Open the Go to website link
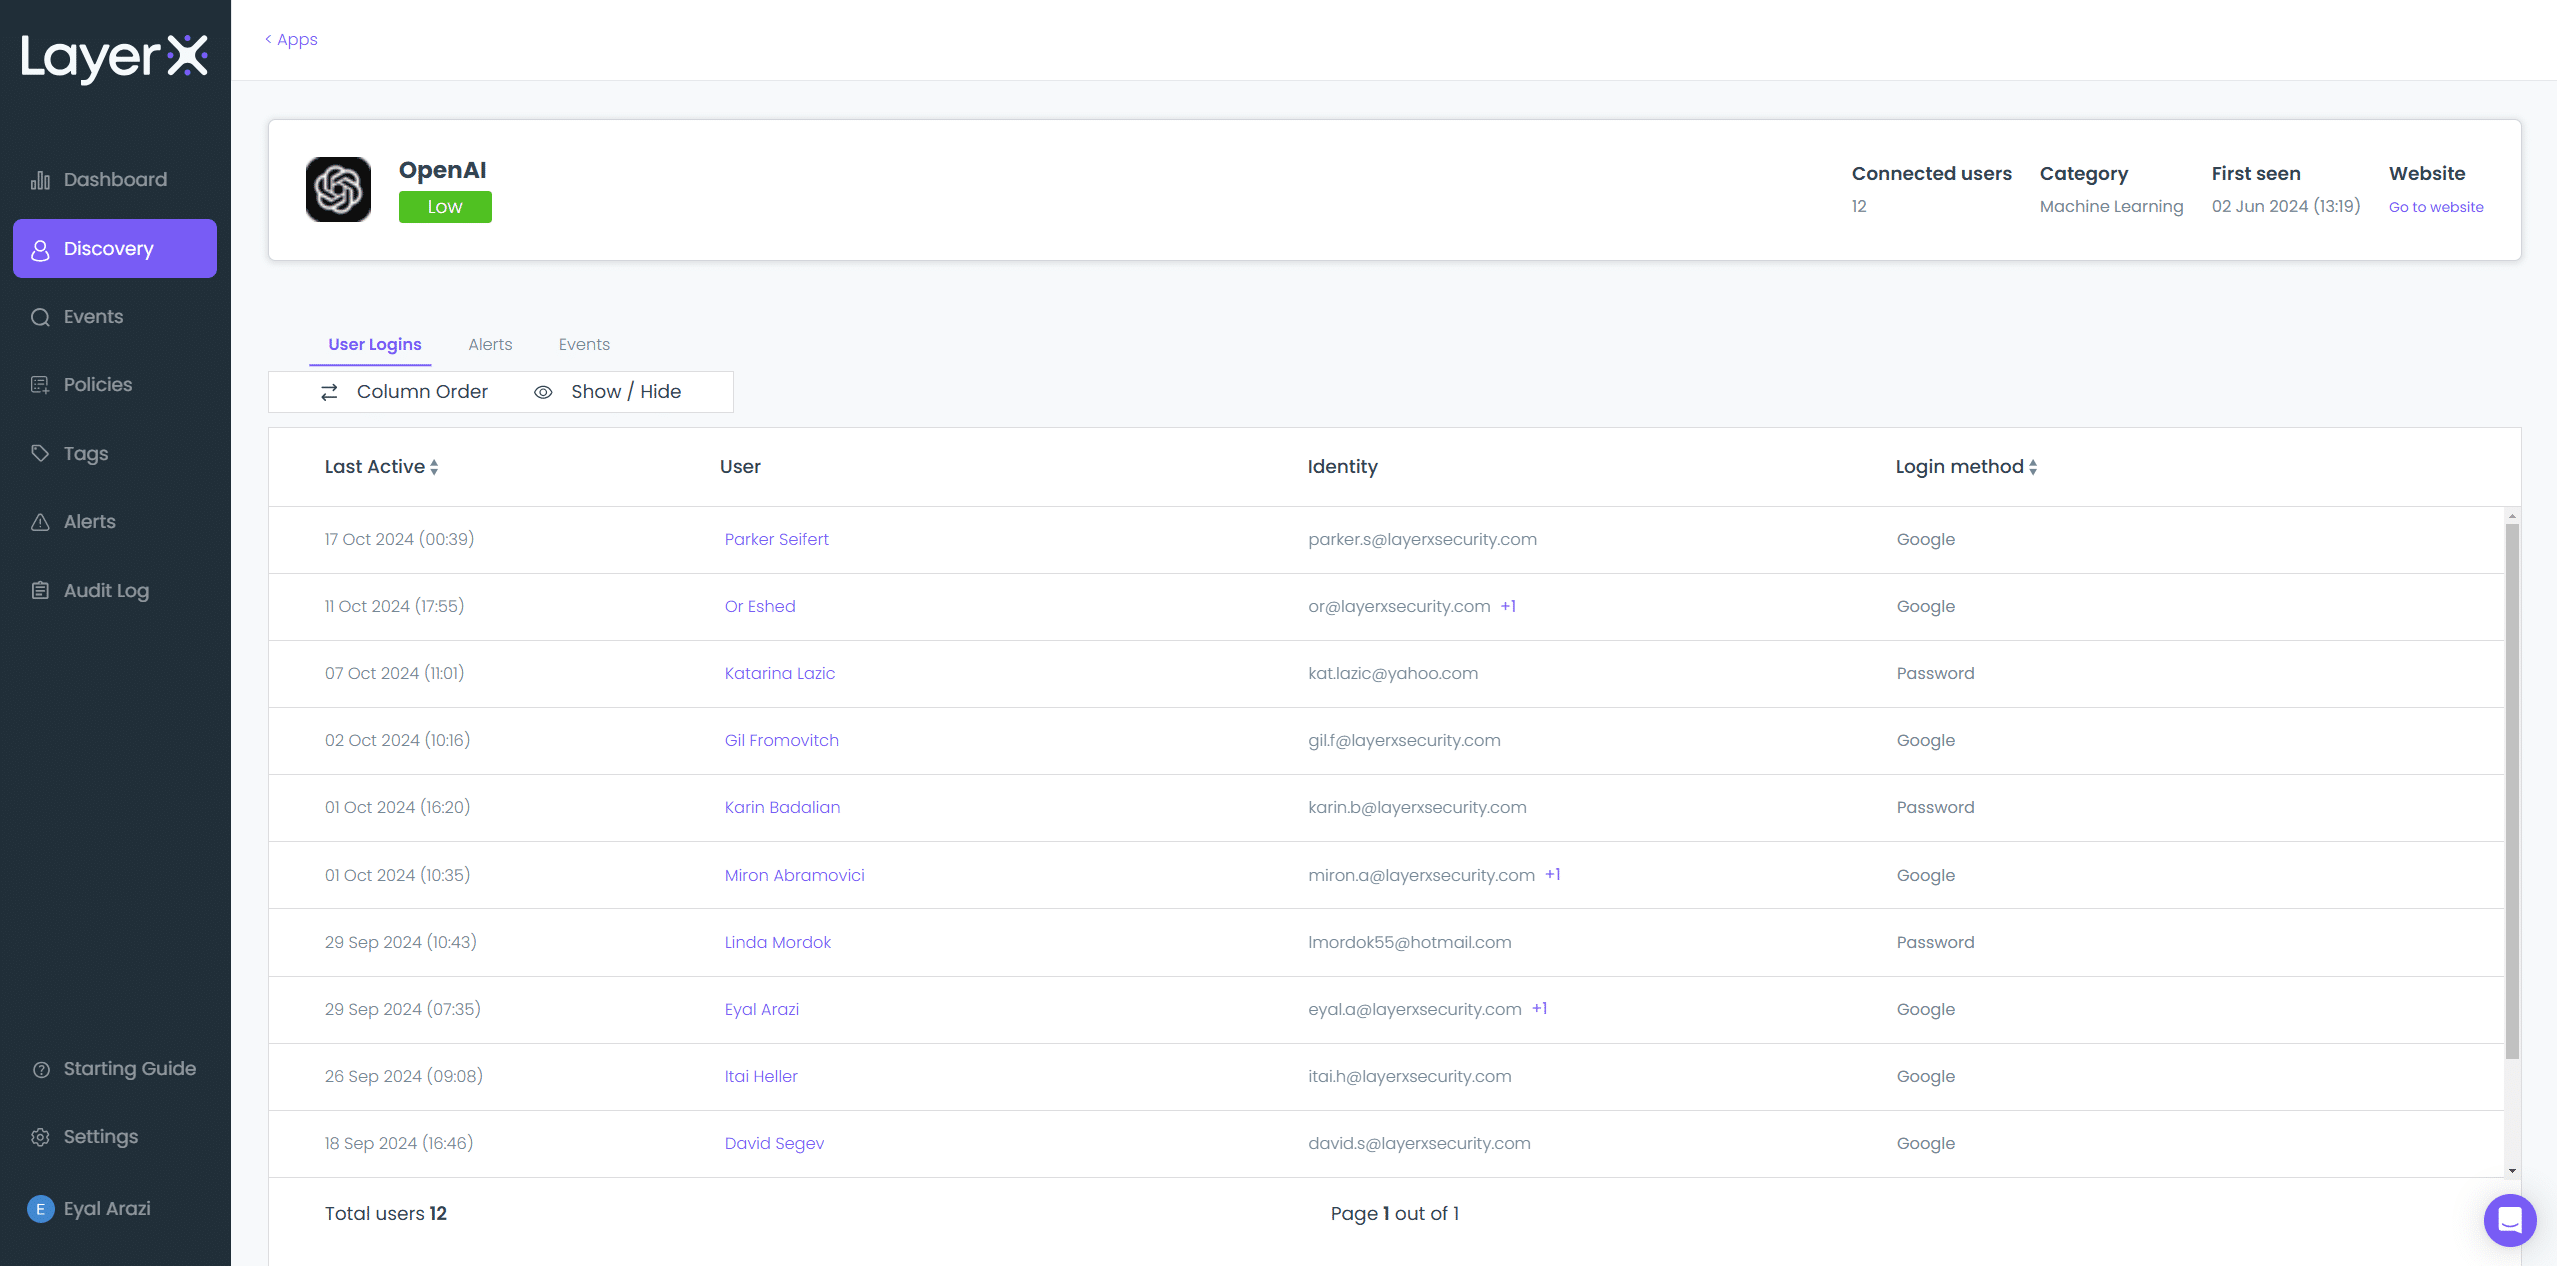 pos(2435,207)
